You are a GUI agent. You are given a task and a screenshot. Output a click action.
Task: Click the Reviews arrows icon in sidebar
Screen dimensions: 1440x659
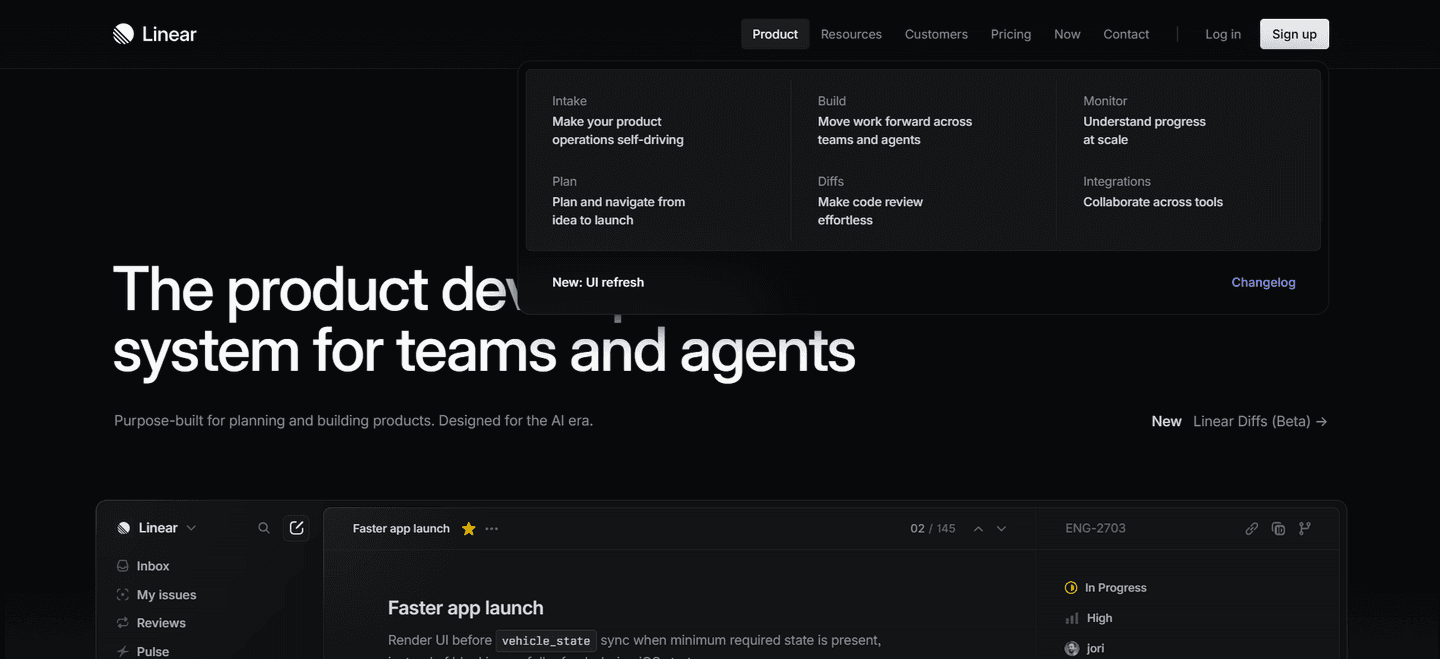tap(123, 623)
